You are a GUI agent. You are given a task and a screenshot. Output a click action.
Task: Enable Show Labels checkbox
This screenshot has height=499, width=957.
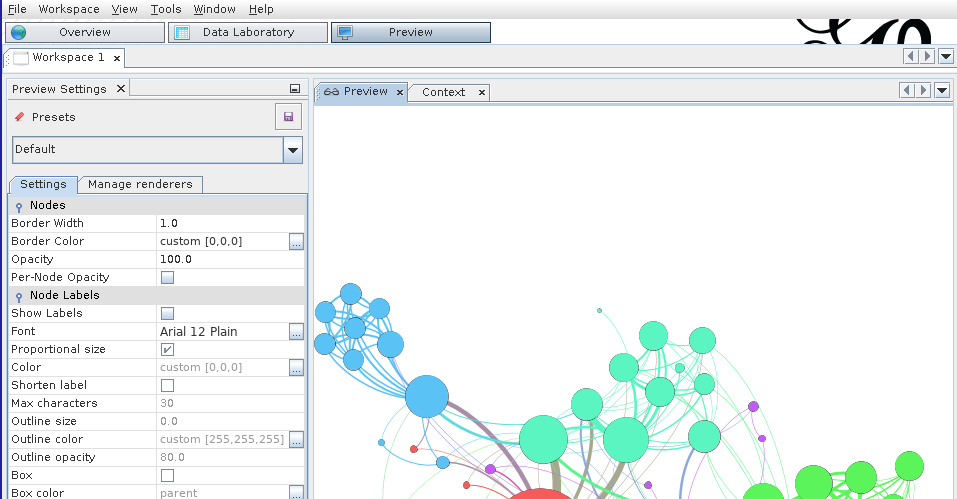pos(167,314)
